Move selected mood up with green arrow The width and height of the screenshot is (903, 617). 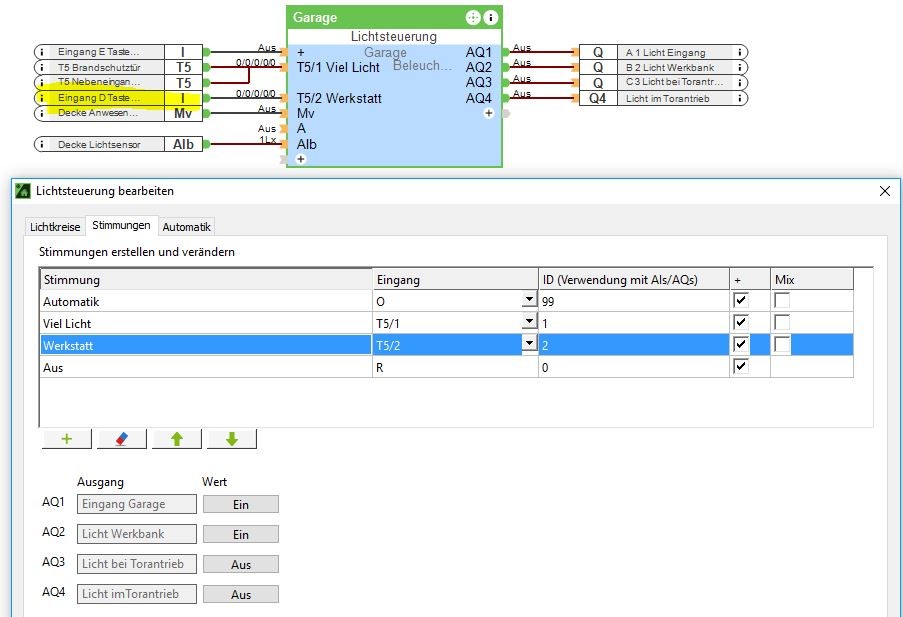176,439
